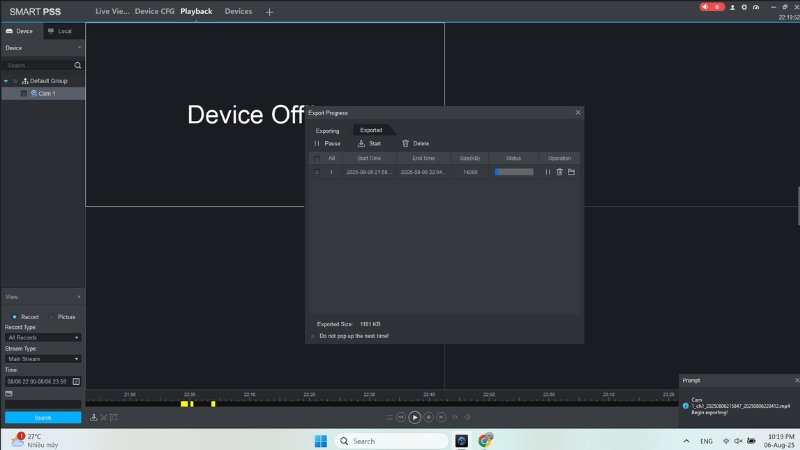Image resolution: width=800 pixels, height=450 pixels.
Task: Click the download icon below the timeline
Action: point(93,417)
